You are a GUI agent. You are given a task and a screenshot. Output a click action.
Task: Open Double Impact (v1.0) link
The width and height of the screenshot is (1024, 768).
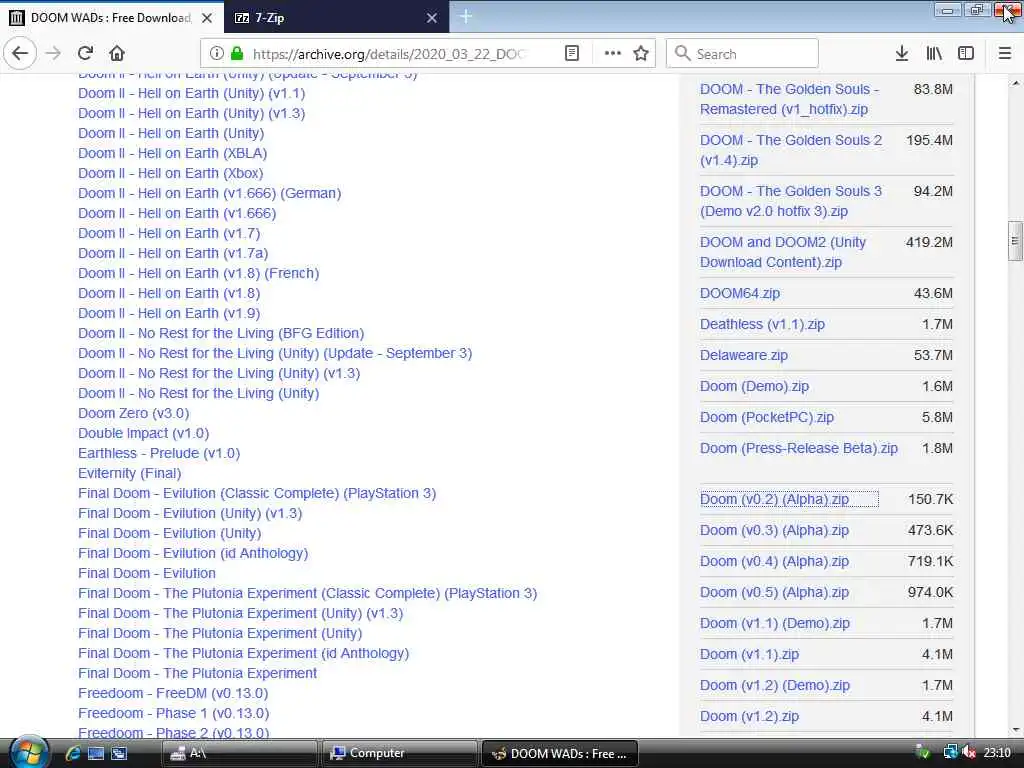point(144,434)
